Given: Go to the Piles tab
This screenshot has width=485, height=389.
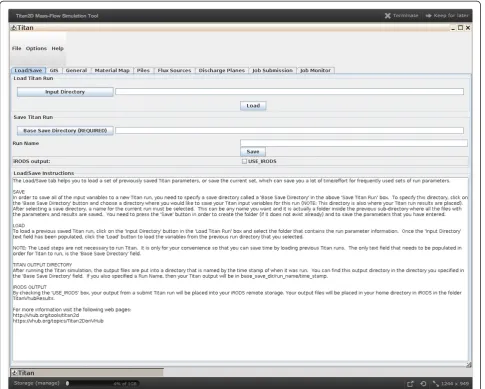Looking at the screenshot, I should click(x=143, y=70).
